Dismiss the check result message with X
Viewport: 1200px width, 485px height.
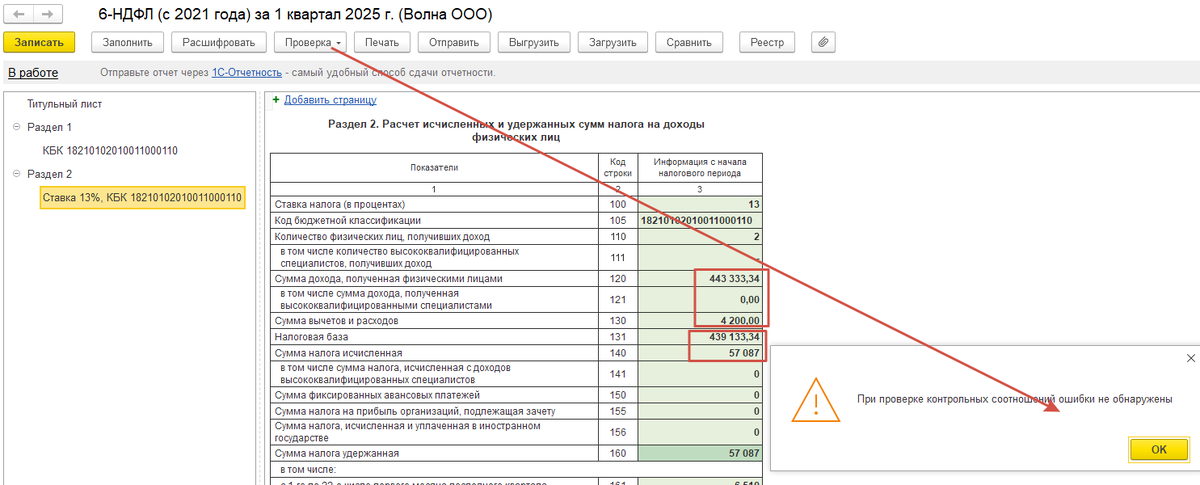coord(1190,357)
